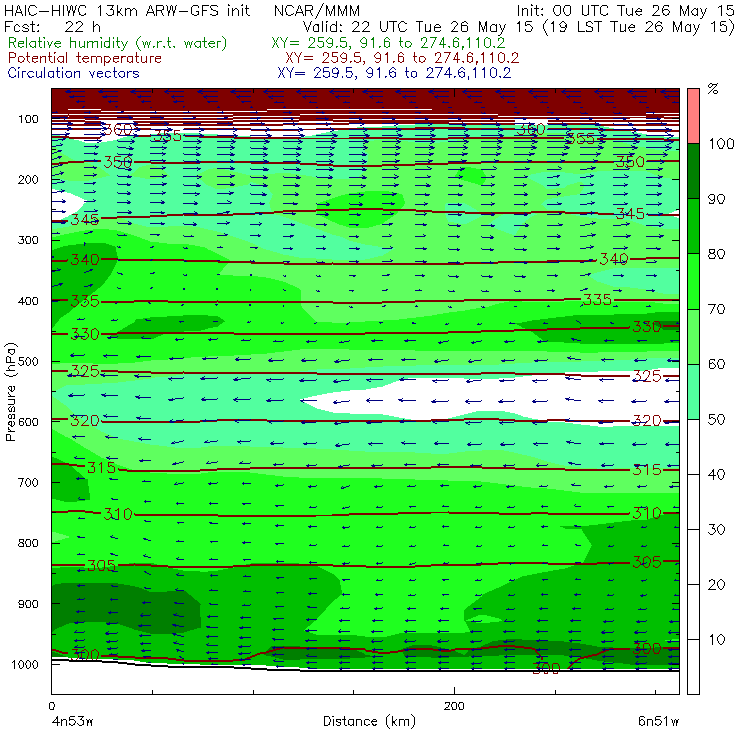Click the '%' unit label above colorbar
Image resolution: width=740 pixels, height=740 pixels.
pyautogui.click(x=713, y=88)
